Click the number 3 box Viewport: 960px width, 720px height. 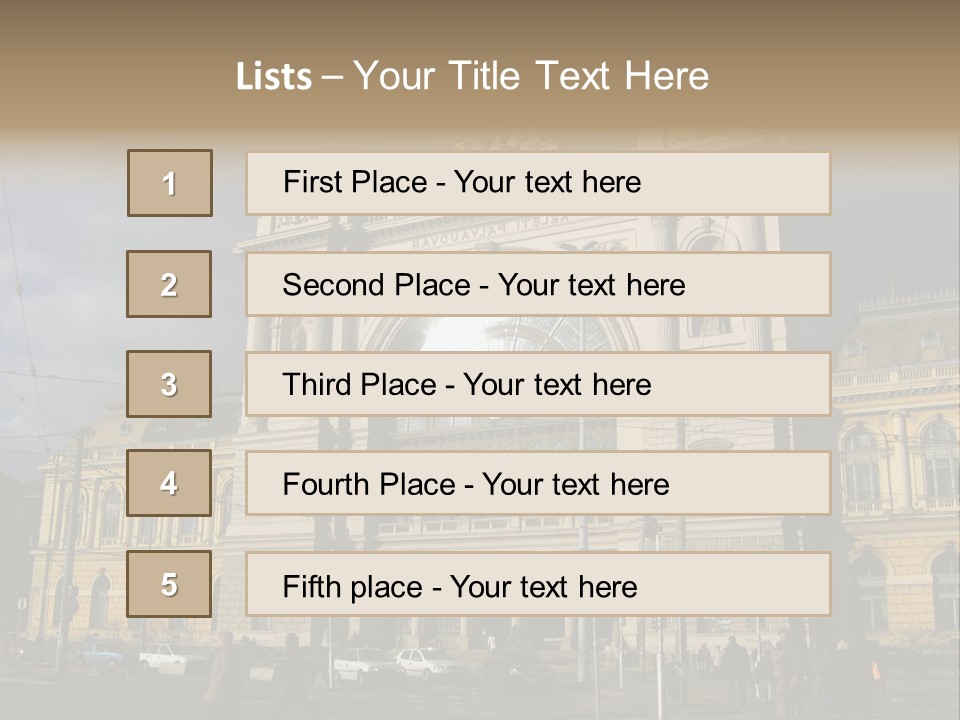[169, 384]
